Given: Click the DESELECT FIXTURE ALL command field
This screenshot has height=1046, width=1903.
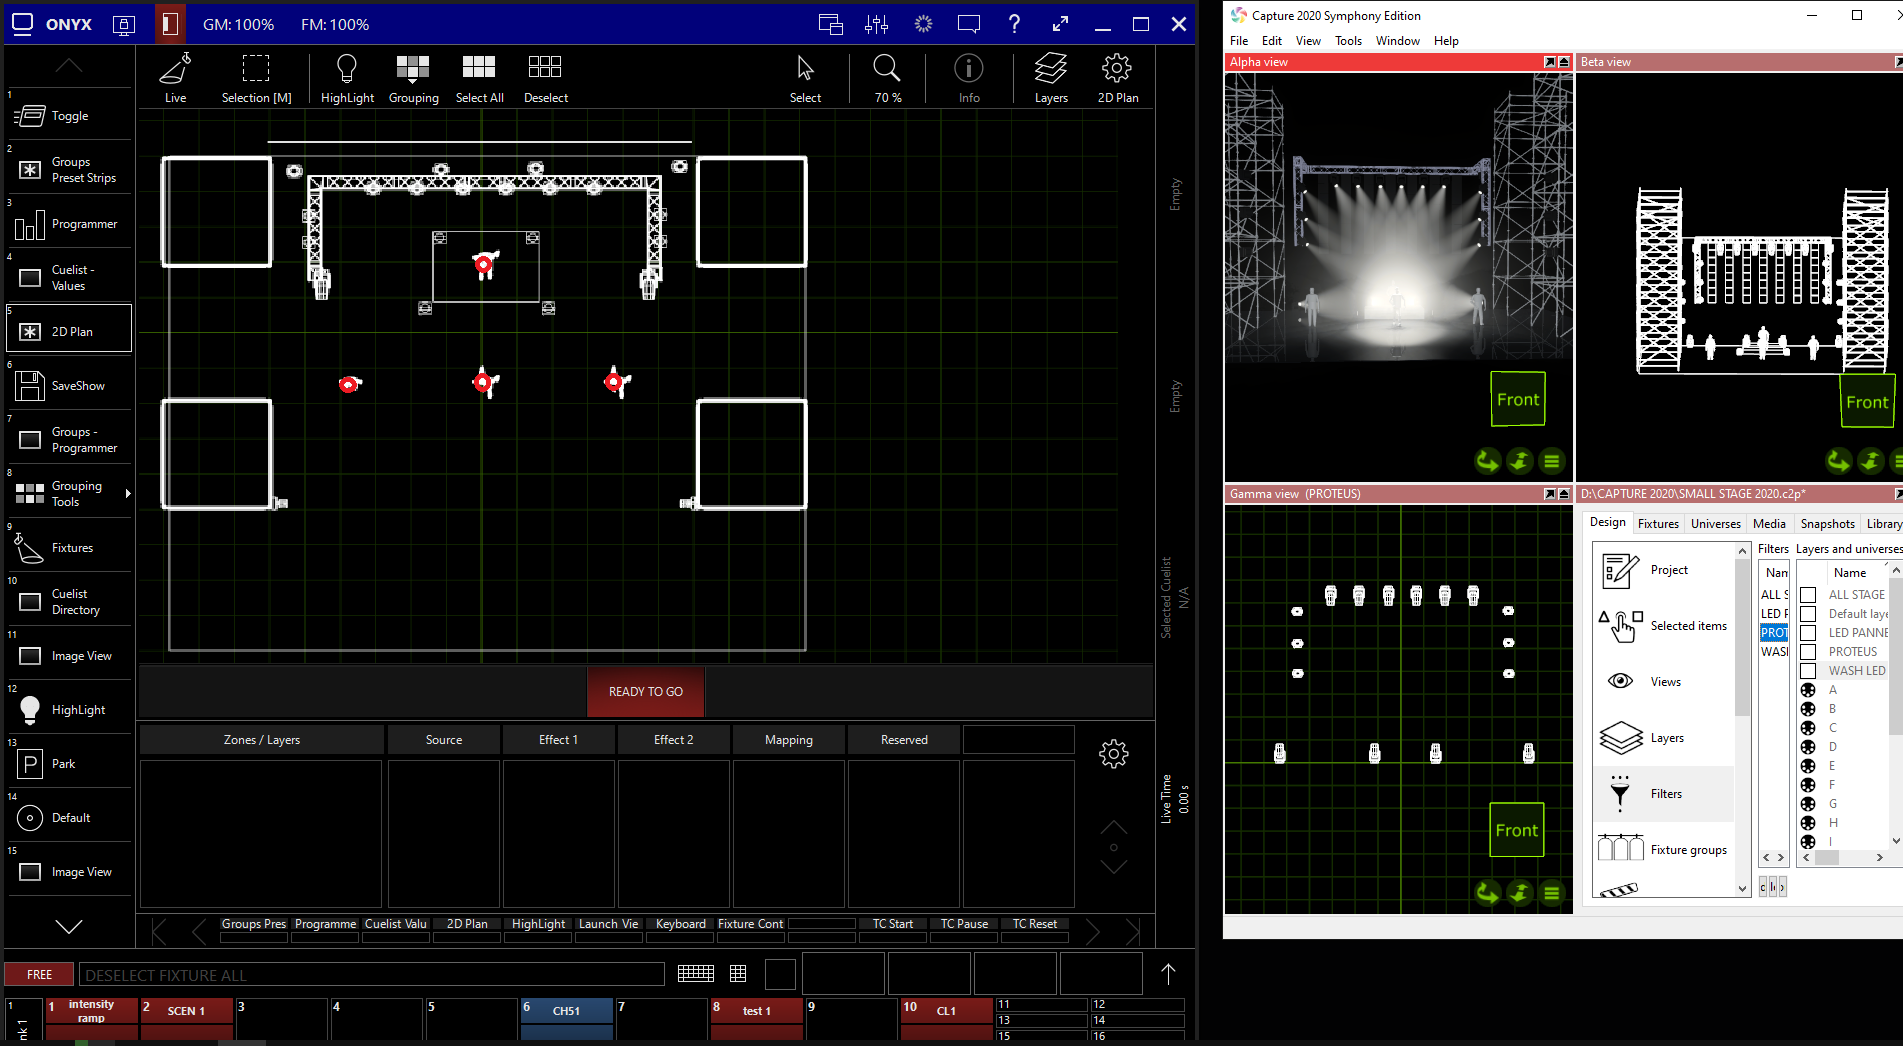Looking at the screenshot, I should click(372, 975).
